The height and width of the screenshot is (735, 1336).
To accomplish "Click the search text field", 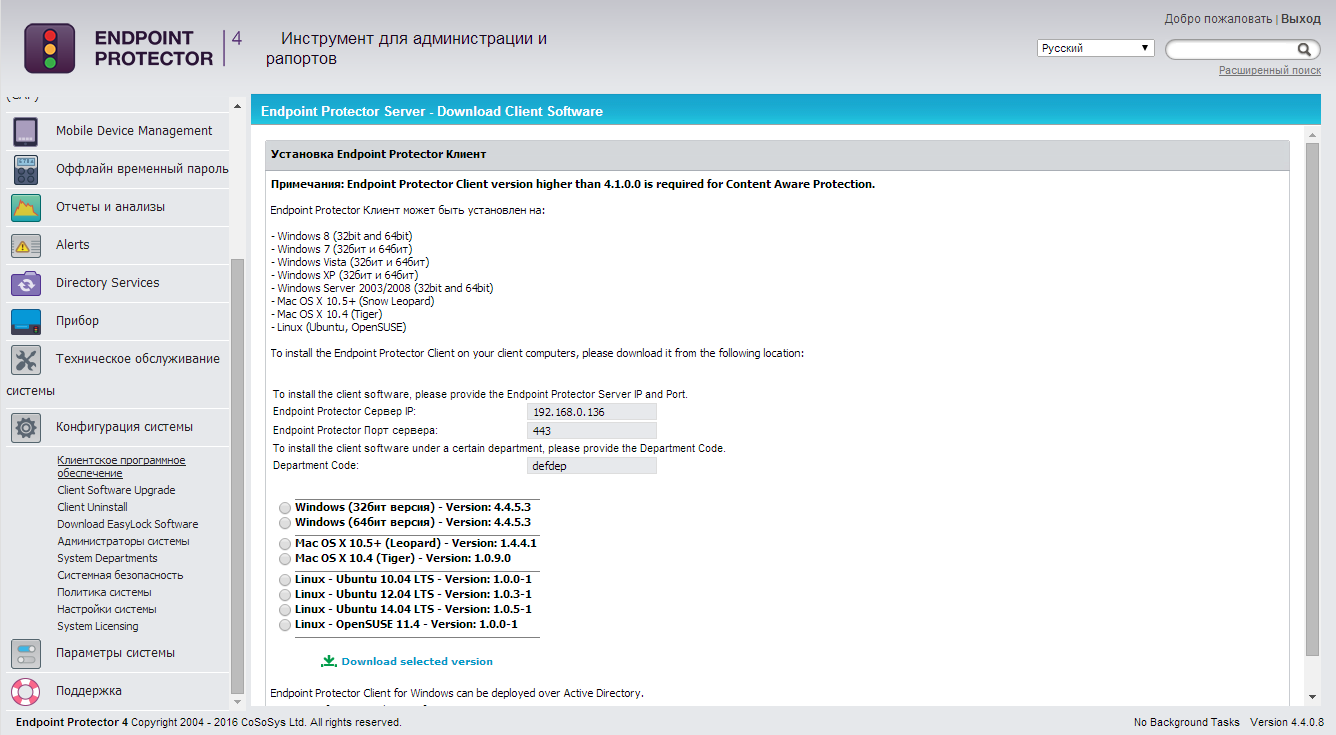I will click(1232, 49).
